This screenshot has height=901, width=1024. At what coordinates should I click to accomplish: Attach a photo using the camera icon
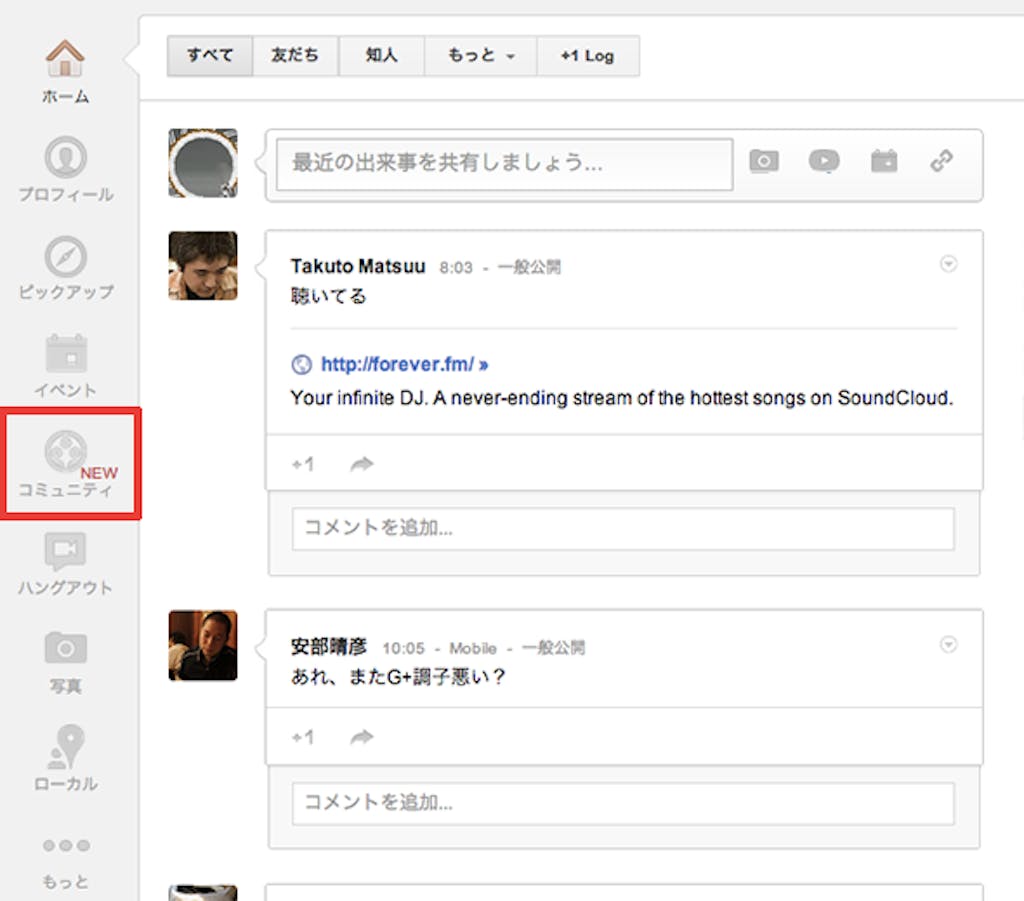[764, 161]
